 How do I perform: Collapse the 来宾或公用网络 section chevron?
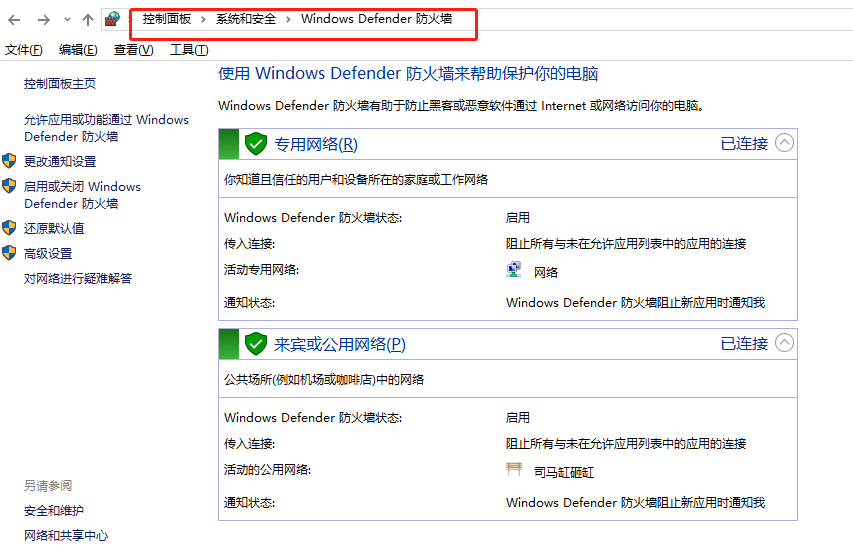(x=784, y=343)
